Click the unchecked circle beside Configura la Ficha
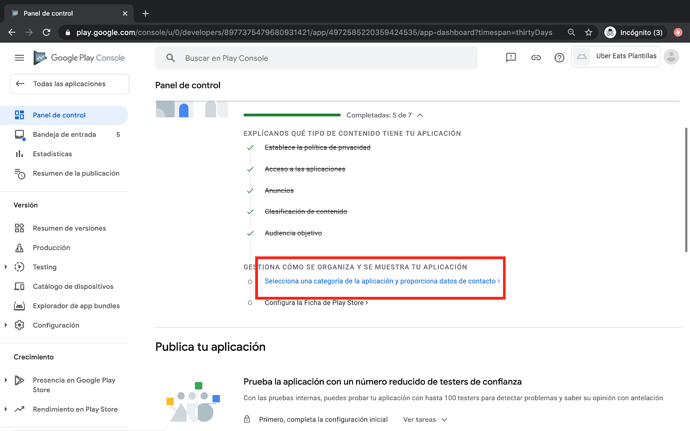The image size is (690, 431). pyautogui.click(x=250, y=303)
